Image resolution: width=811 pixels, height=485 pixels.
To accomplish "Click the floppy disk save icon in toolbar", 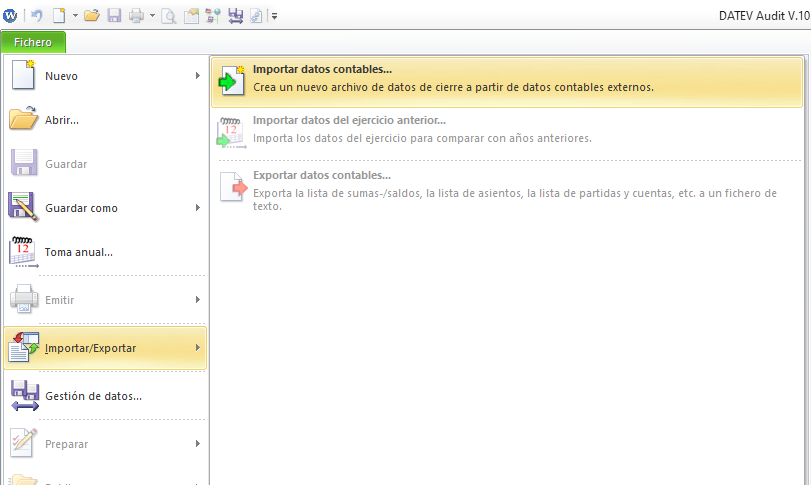I will [x=114, y=16].
